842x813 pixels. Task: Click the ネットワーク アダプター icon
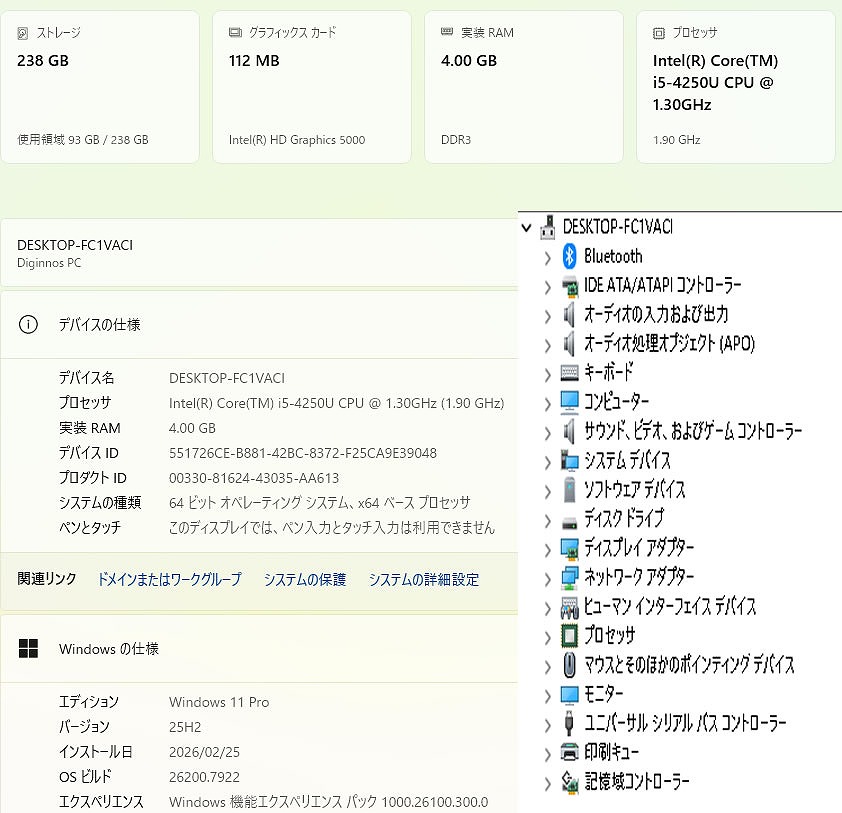[569, 577]
